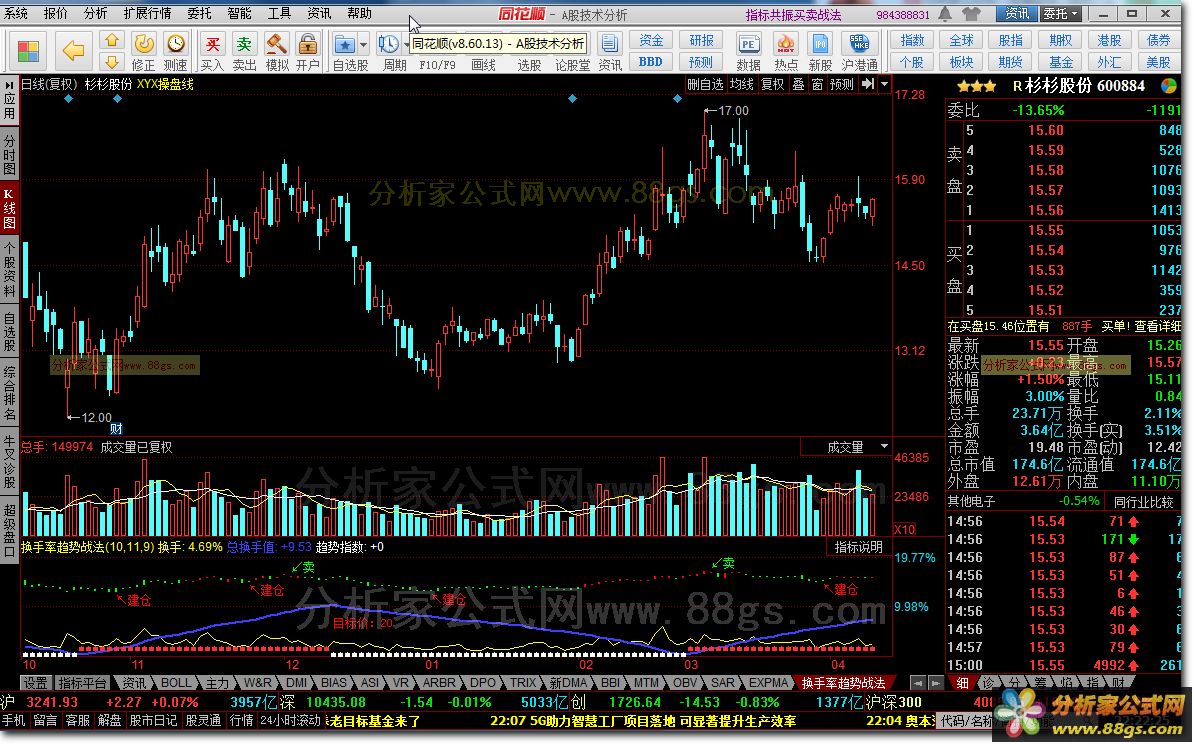Collapse the left sidebar with the arrow icon
The image size is (1194, 744).
pyautogui.click(x=9, y=85)
